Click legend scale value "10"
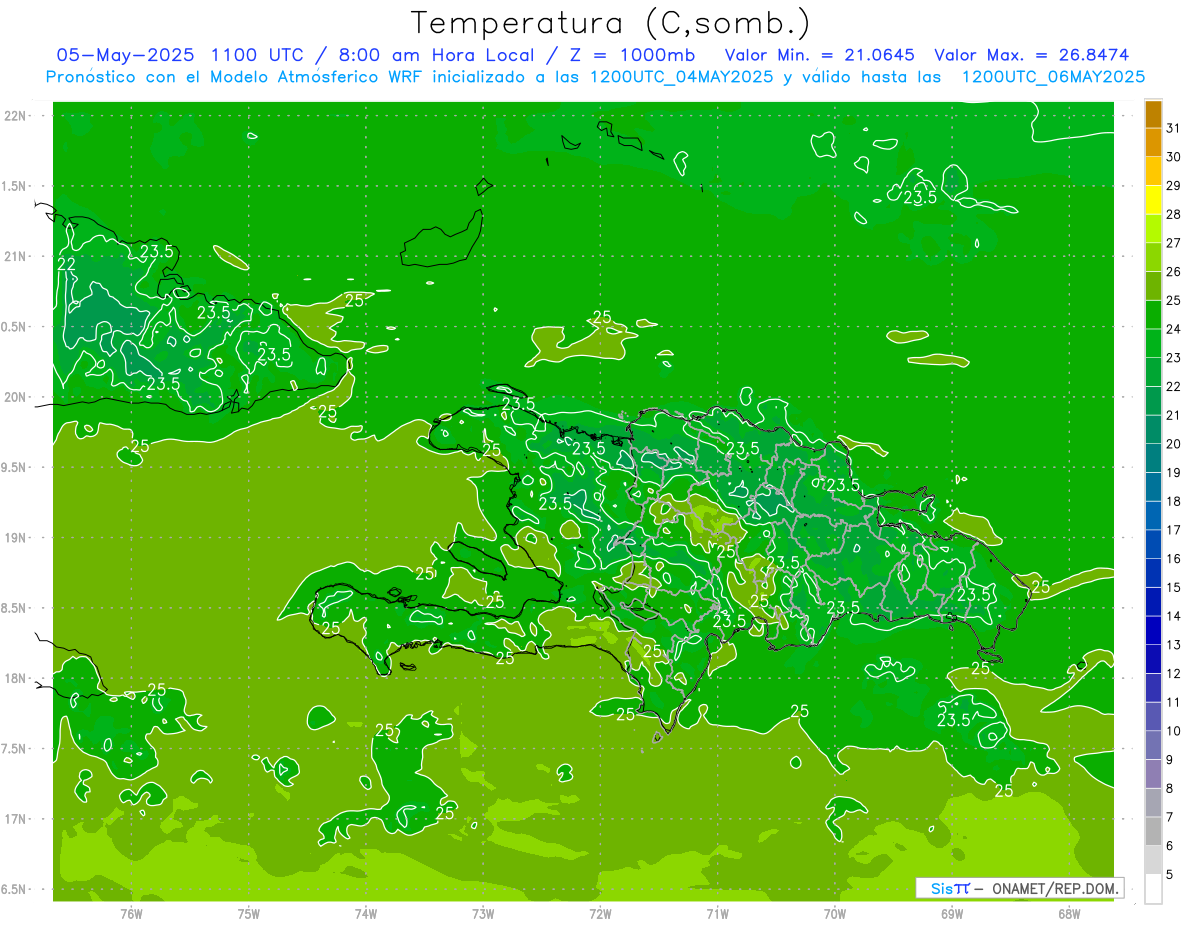 (1173, 731)
